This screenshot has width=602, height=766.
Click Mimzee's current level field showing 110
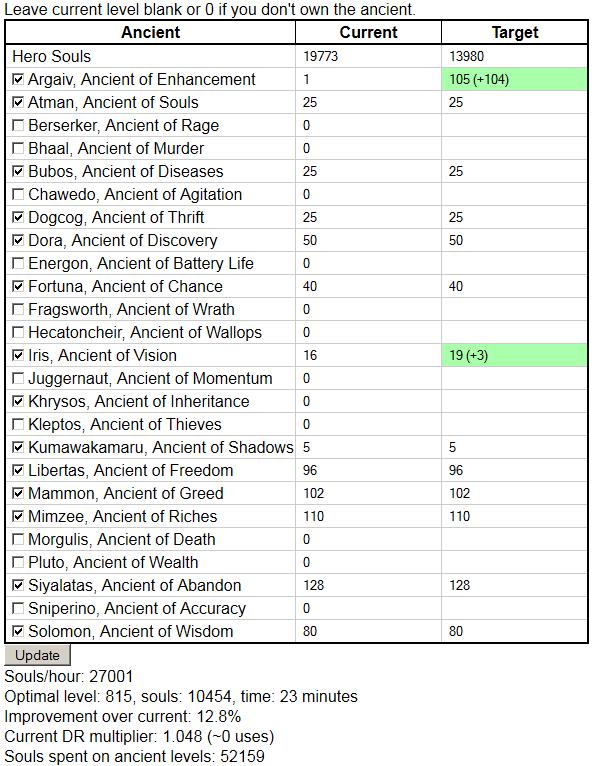(x=368, y=516)
